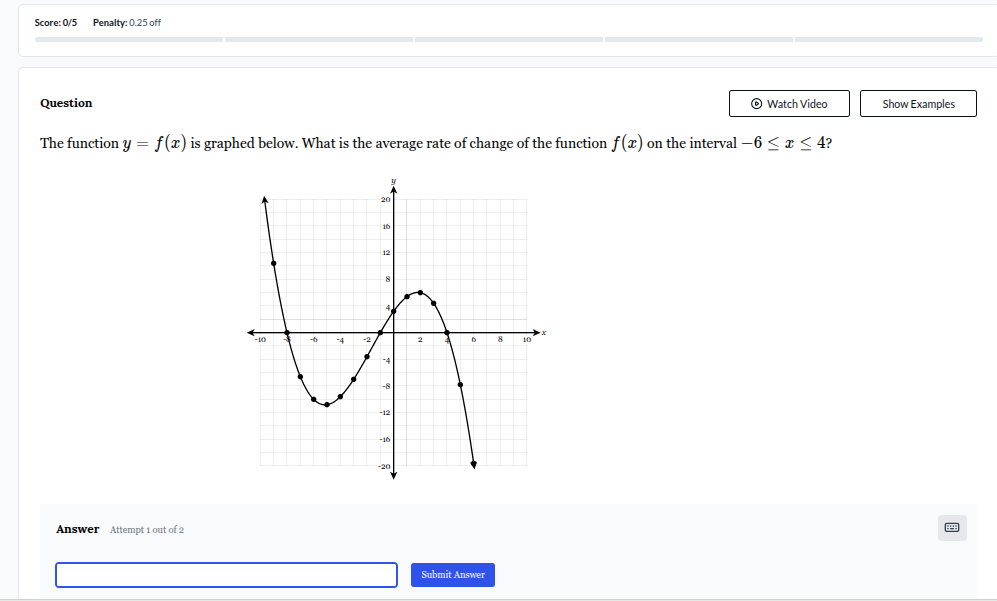Select the first progress bar segment at top

coord(130,40)
